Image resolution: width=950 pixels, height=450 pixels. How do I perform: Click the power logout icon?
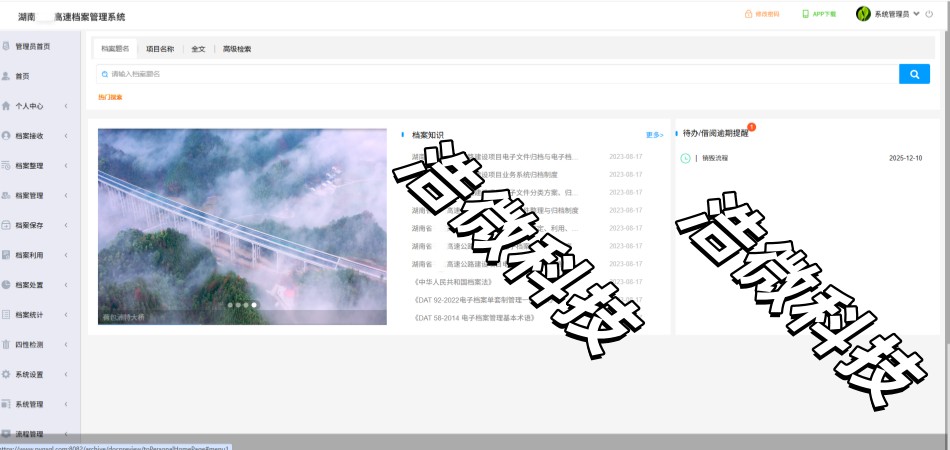pos(929,14)
